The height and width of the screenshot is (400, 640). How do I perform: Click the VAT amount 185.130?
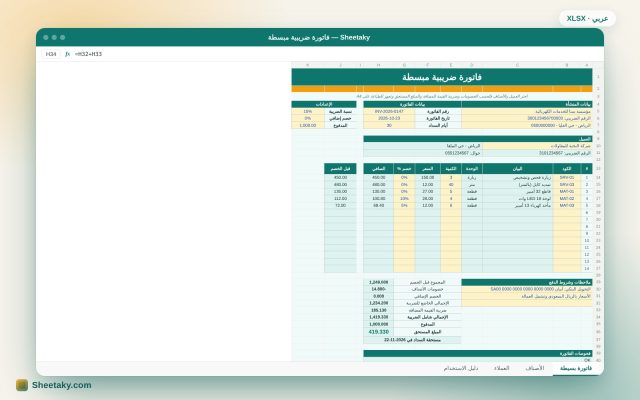coord(378,310)
